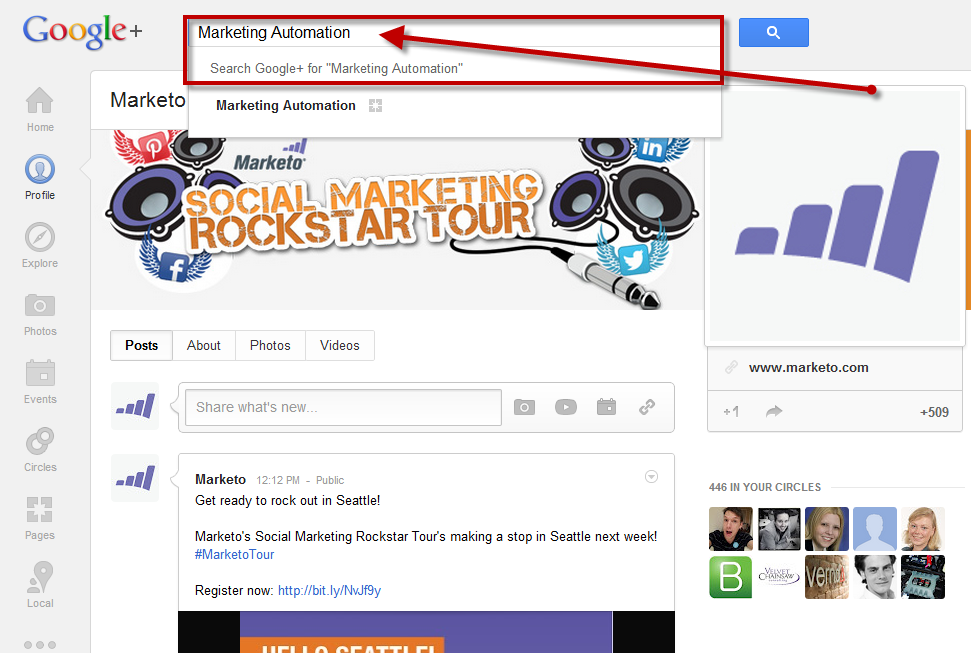Click the +1 button under marketo.com

(x=731, y=411)
